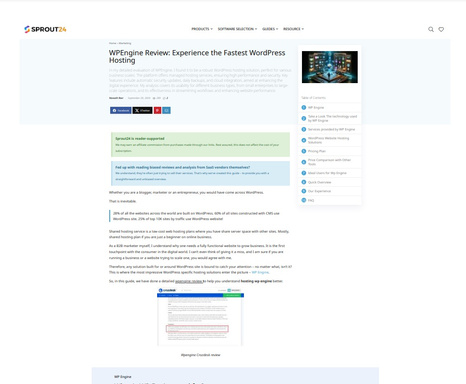Jump to Services provided by WP Engine
The width and height of the screenshot is (466, 384).
click(x=331, y=129)
